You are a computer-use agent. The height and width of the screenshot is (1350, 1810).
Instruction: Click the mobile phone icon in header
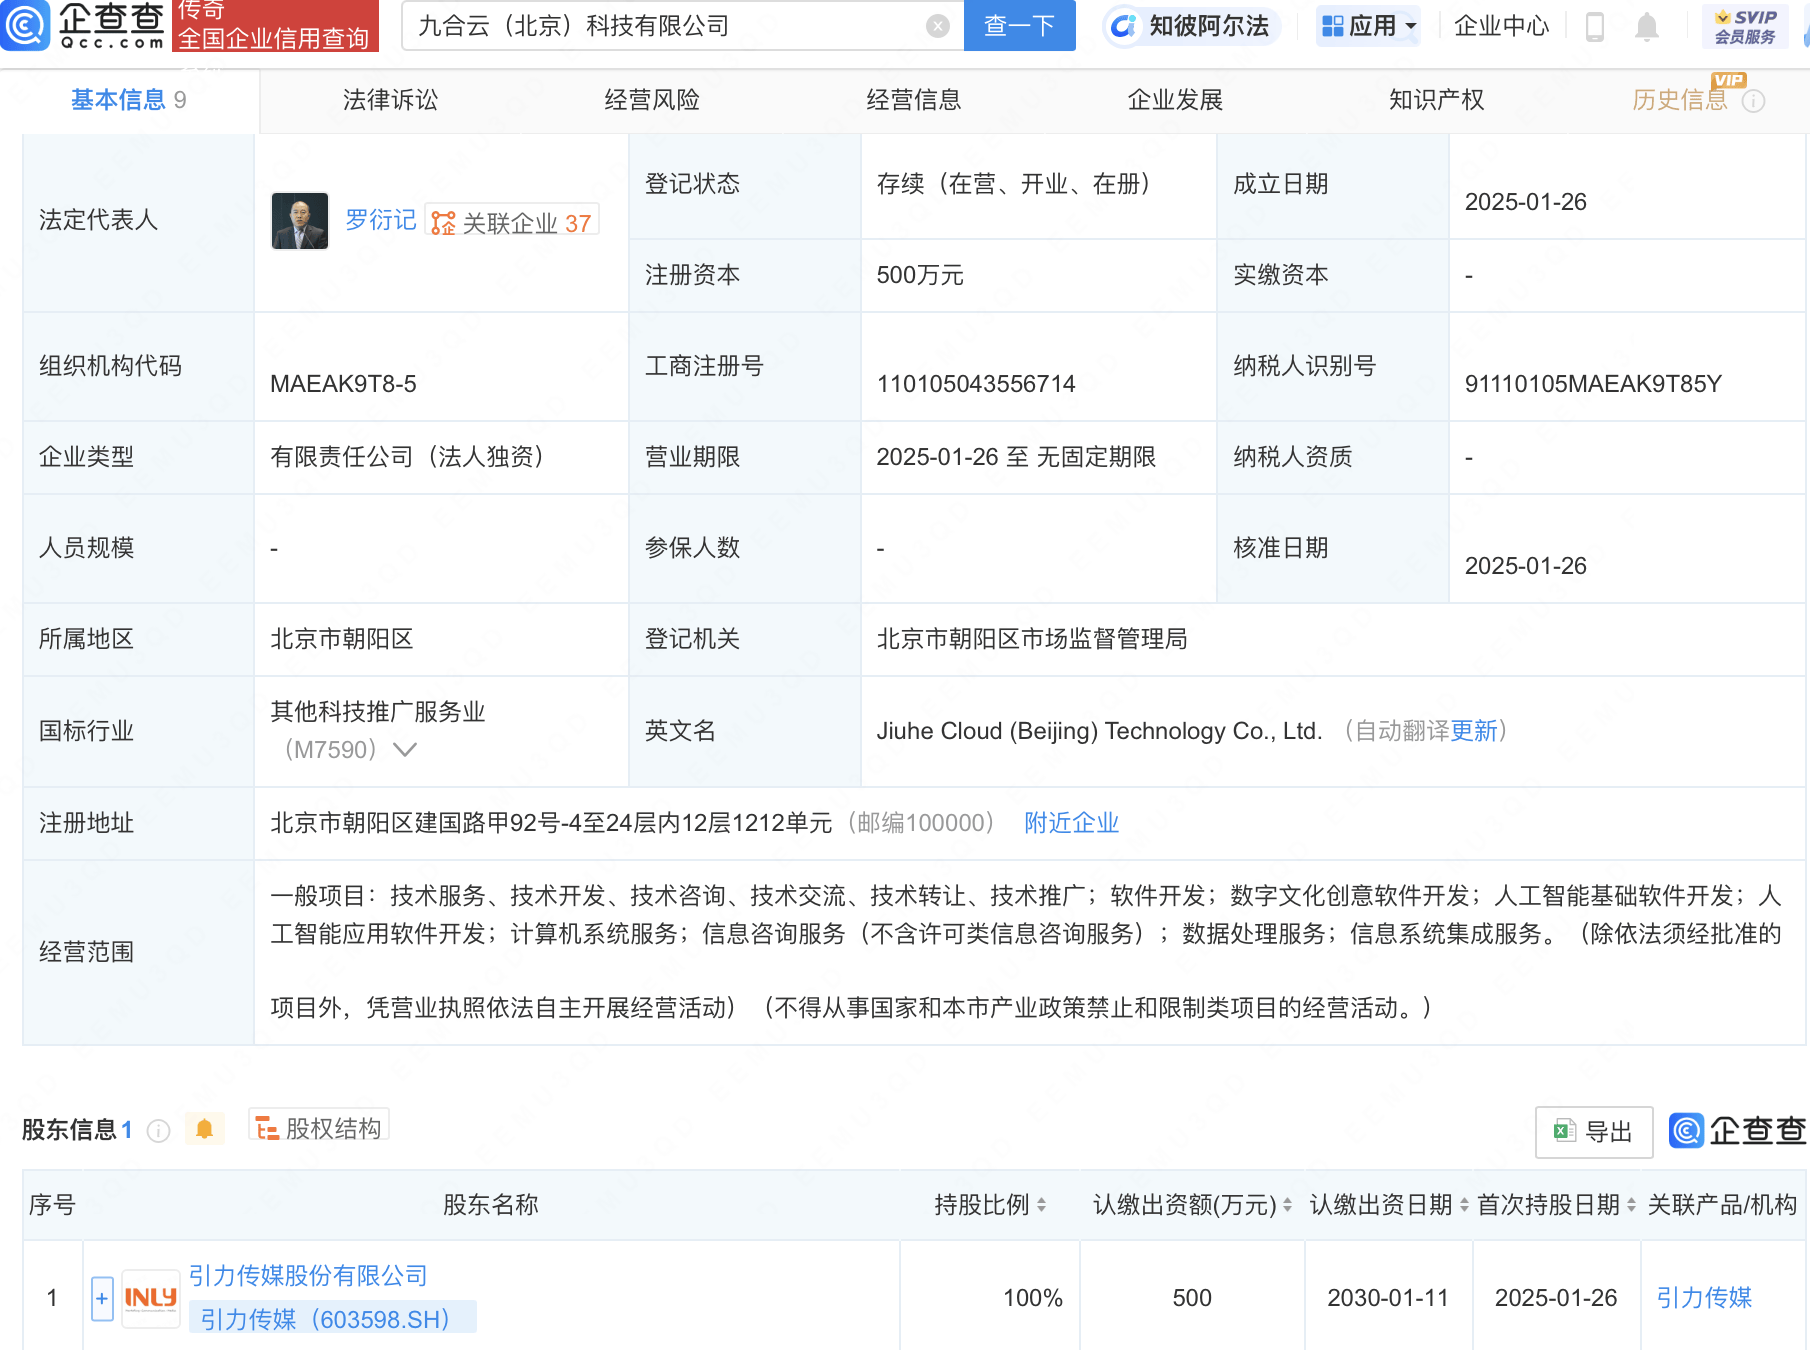click(x=1595, y=27)
